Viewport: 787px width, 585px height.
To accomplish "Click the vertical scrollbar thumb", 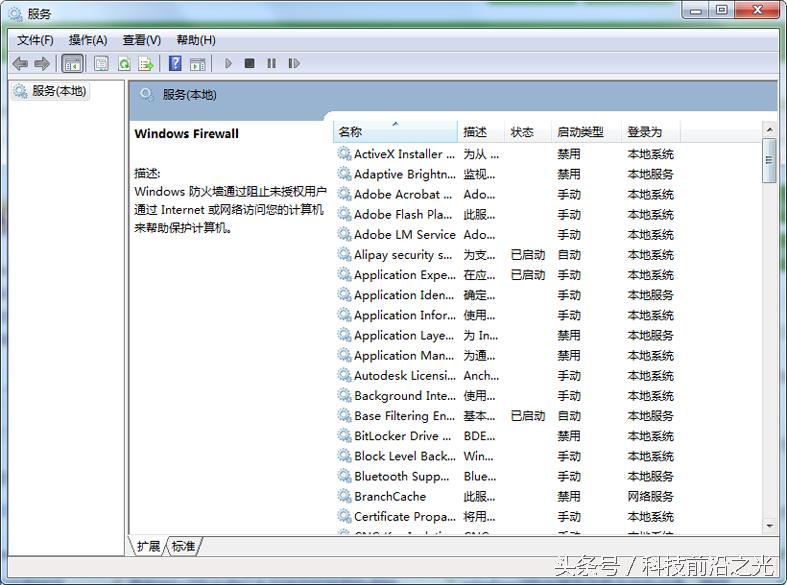I will pyautogui.click(x=769, y=161).
